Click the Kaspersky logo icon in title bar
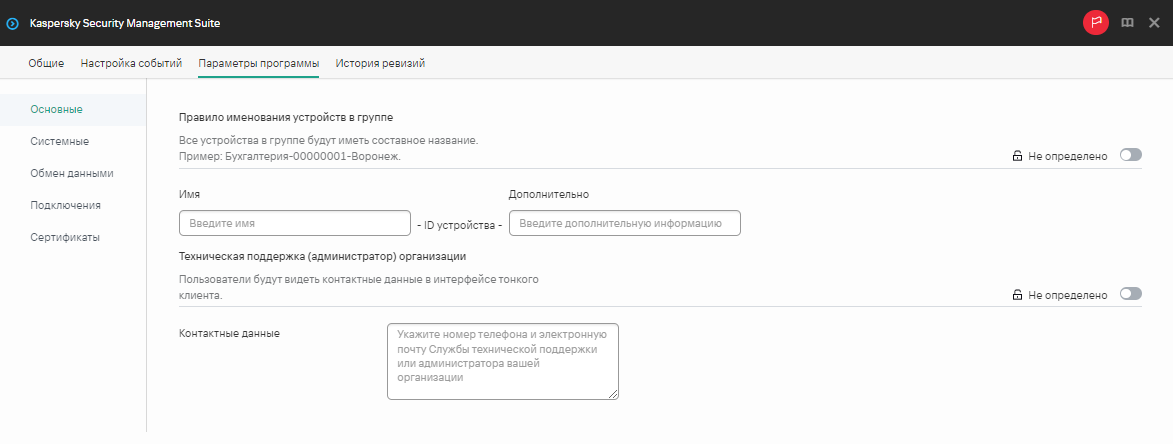 13,22
